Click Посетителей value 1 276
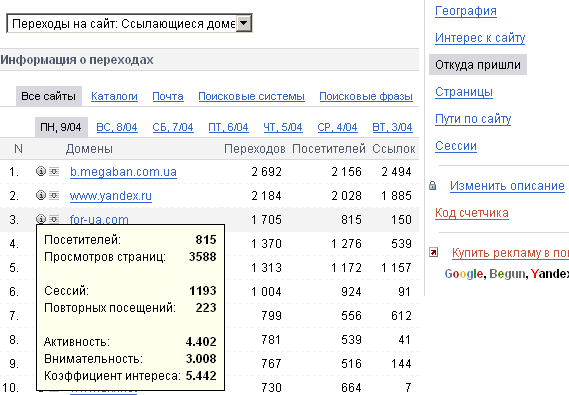Viewport: 569px width, 395px height. pos(347,244)
